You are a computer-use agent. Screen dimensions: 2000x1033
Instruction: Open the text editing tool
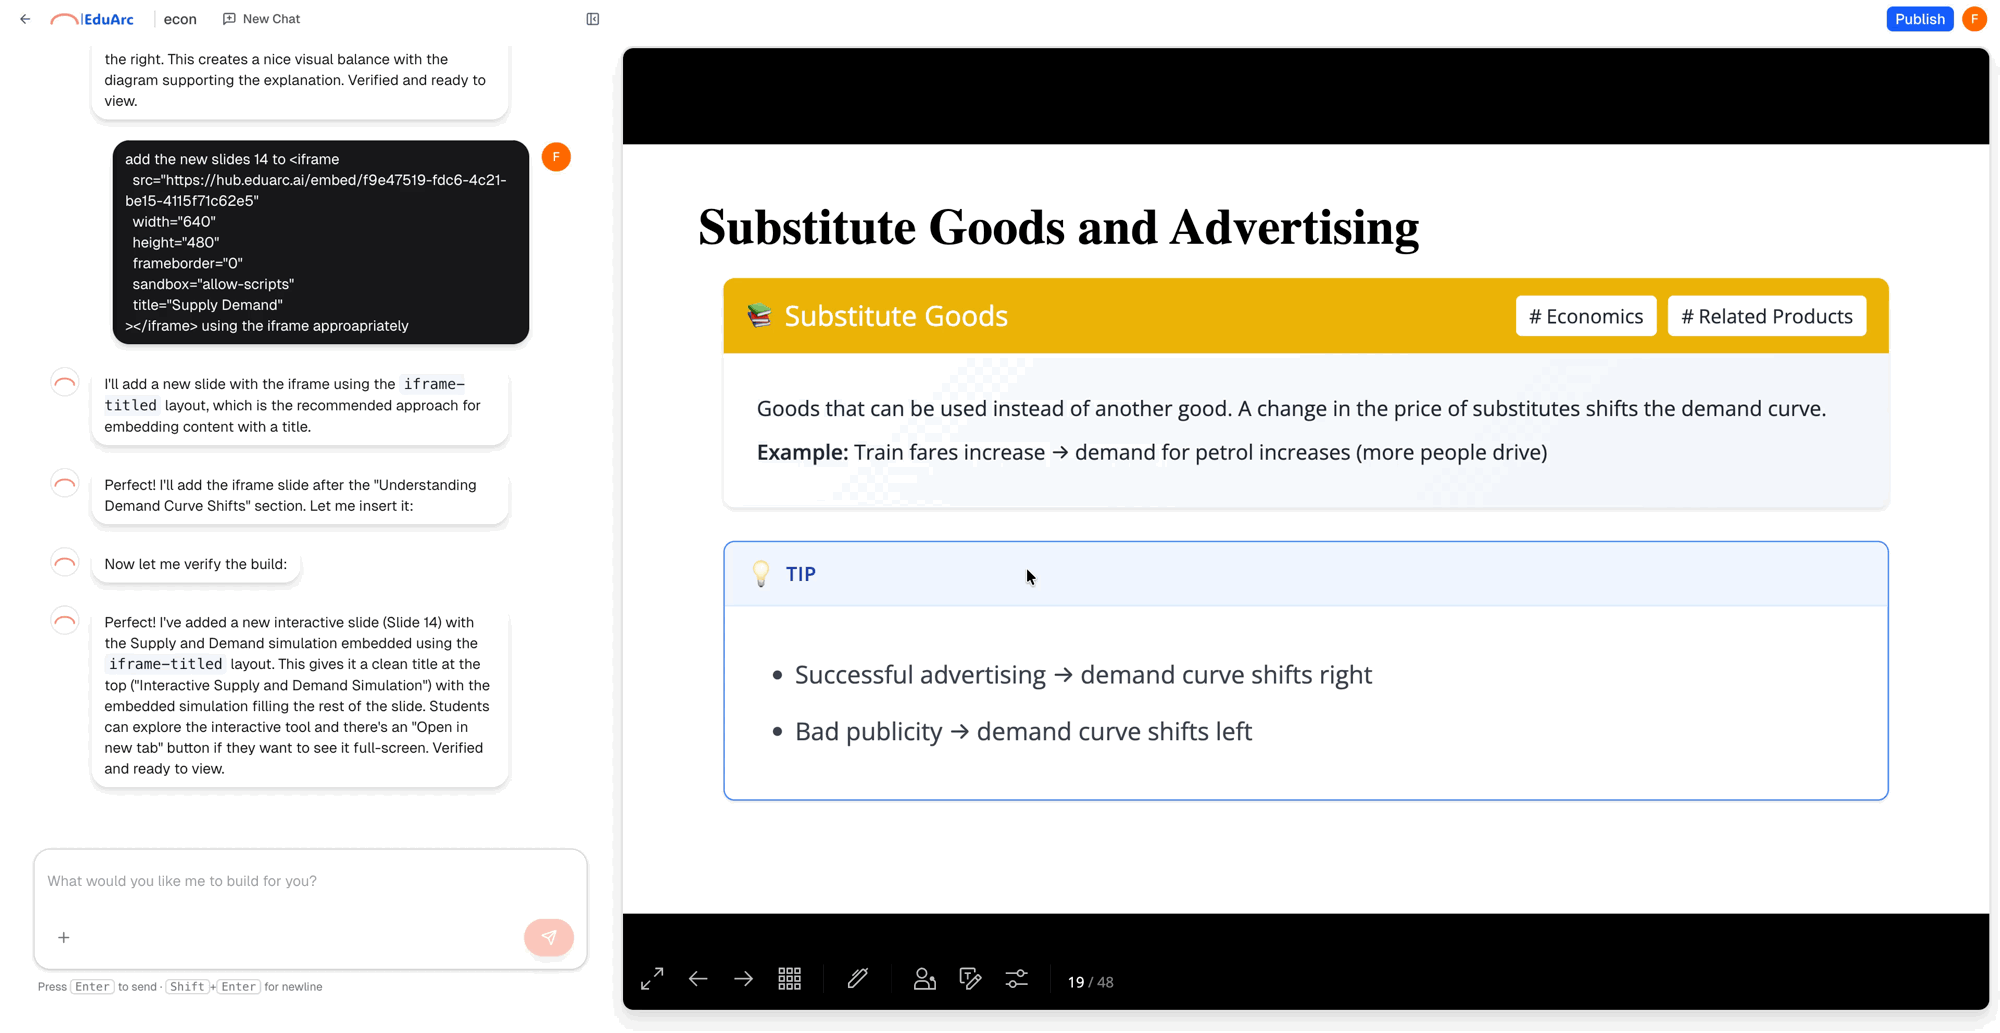click(970, 979)
